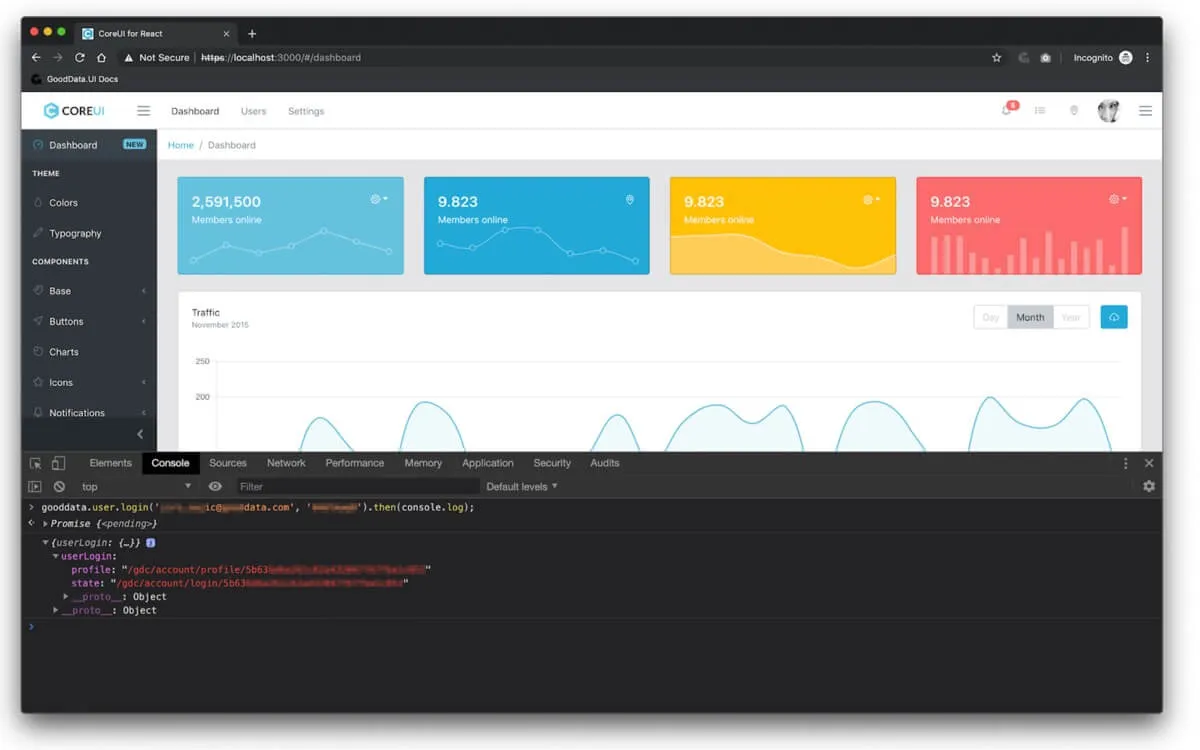Click the eye watch-expression icon in DevTools

click(x=215, y=486)
